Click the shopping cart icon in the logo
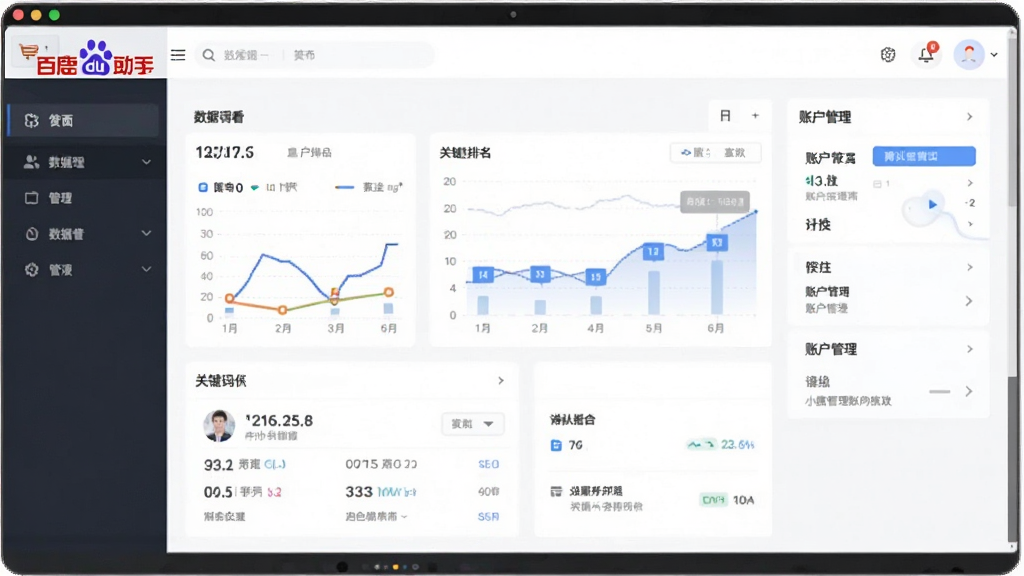1024x576 pixels. (x=28, y=51)
